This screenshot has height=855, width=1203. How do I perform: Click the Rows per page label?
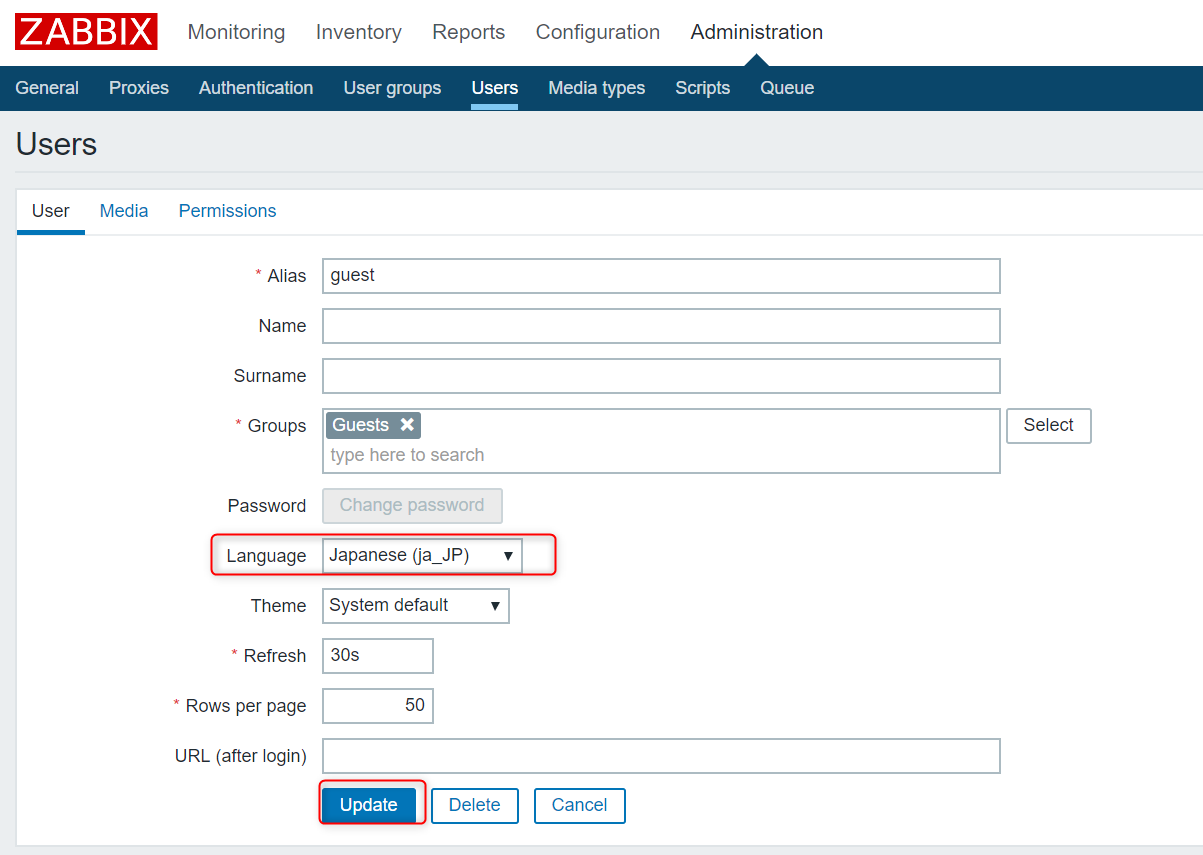tap(246, 706)
